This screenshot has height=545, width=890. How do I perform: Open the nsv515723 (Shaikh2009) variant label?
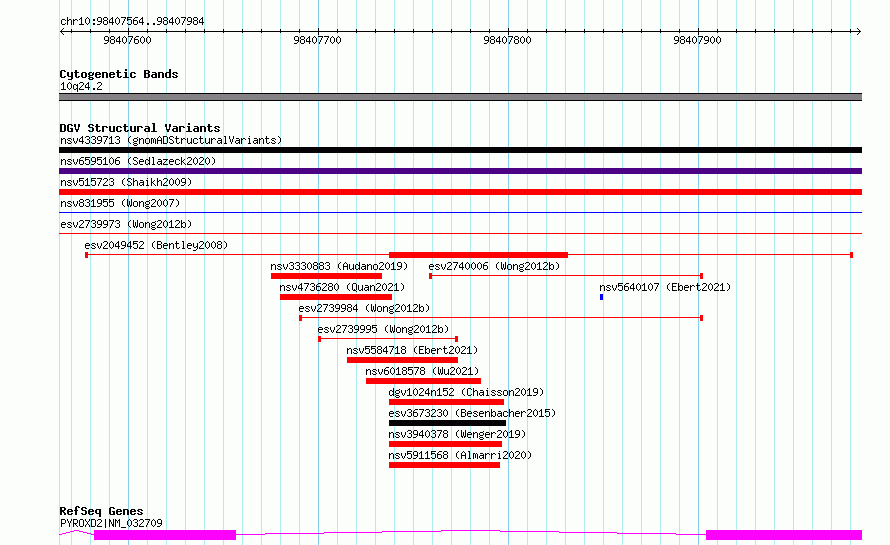pyautogui.click(x=126, y=182)
